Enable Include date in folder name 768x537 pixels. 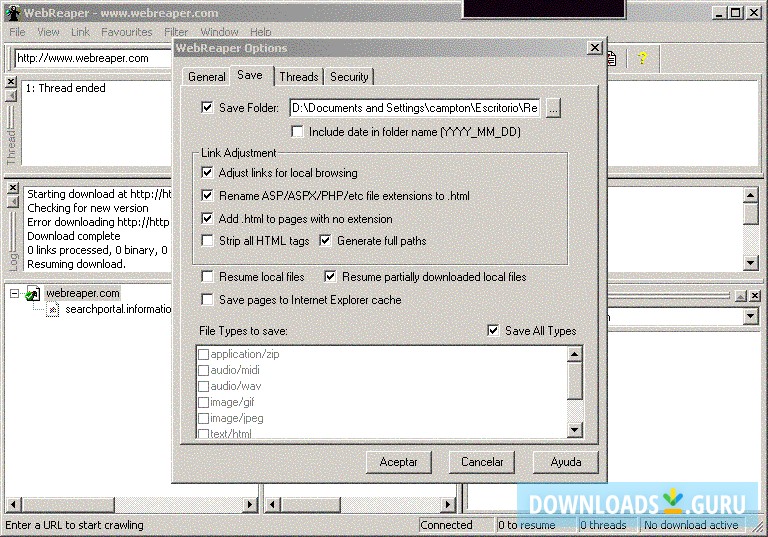[297, 131]
